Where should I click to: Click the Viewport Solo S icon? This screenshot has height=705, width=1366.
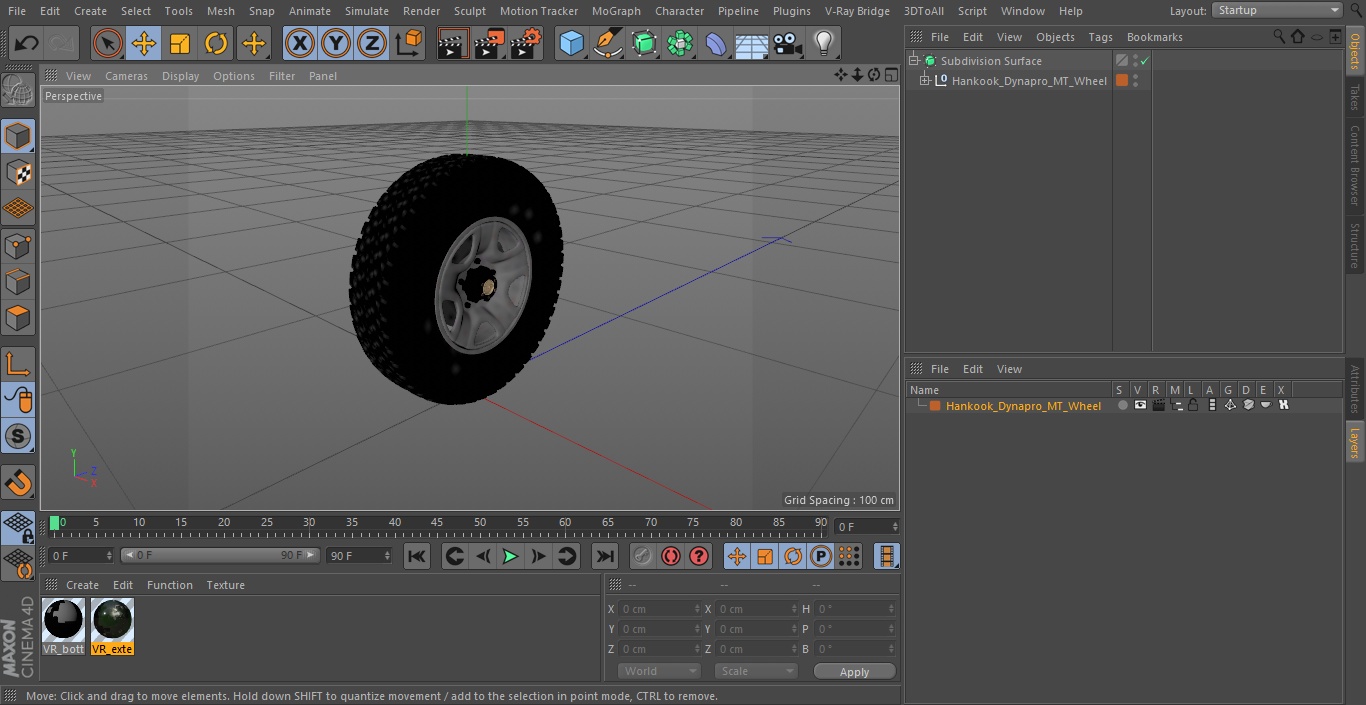(x=19, y=436)
